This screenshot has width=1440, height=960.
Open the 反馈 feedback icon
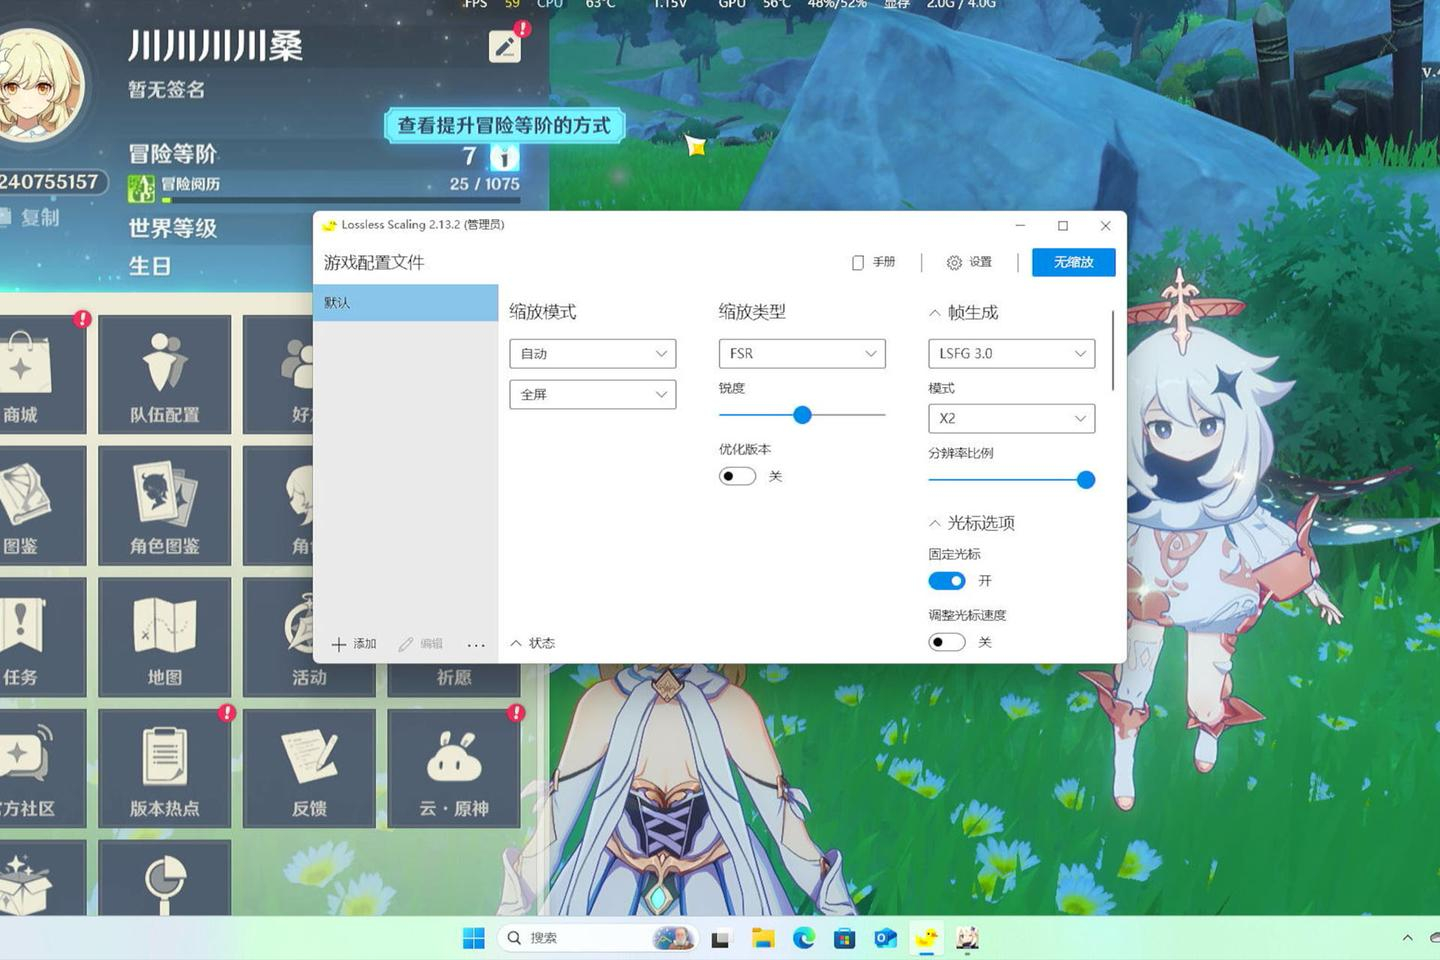(309, 767)
